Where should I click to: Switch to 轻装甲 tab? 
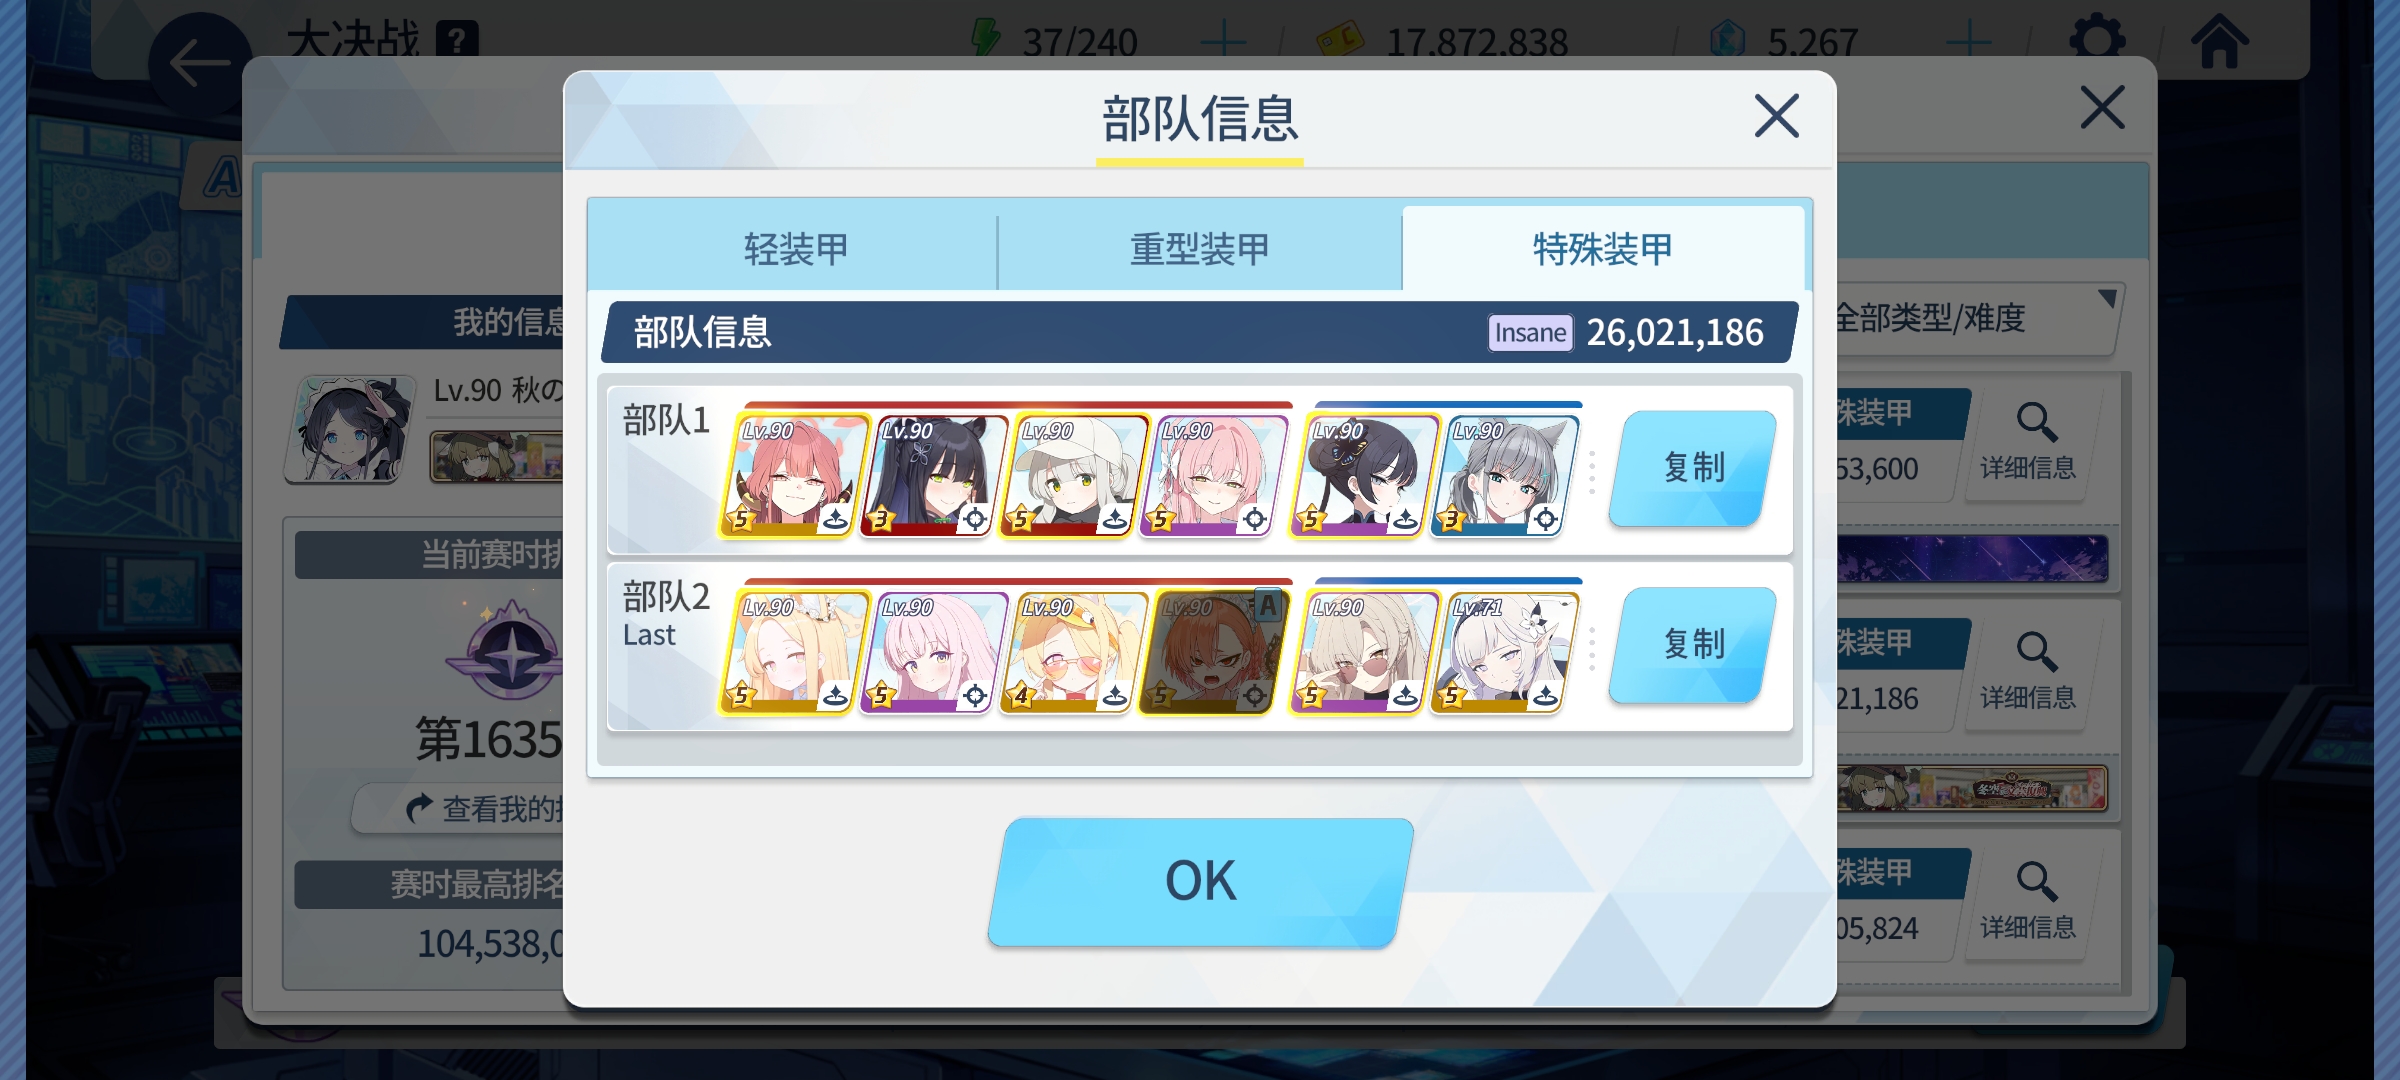794,248
